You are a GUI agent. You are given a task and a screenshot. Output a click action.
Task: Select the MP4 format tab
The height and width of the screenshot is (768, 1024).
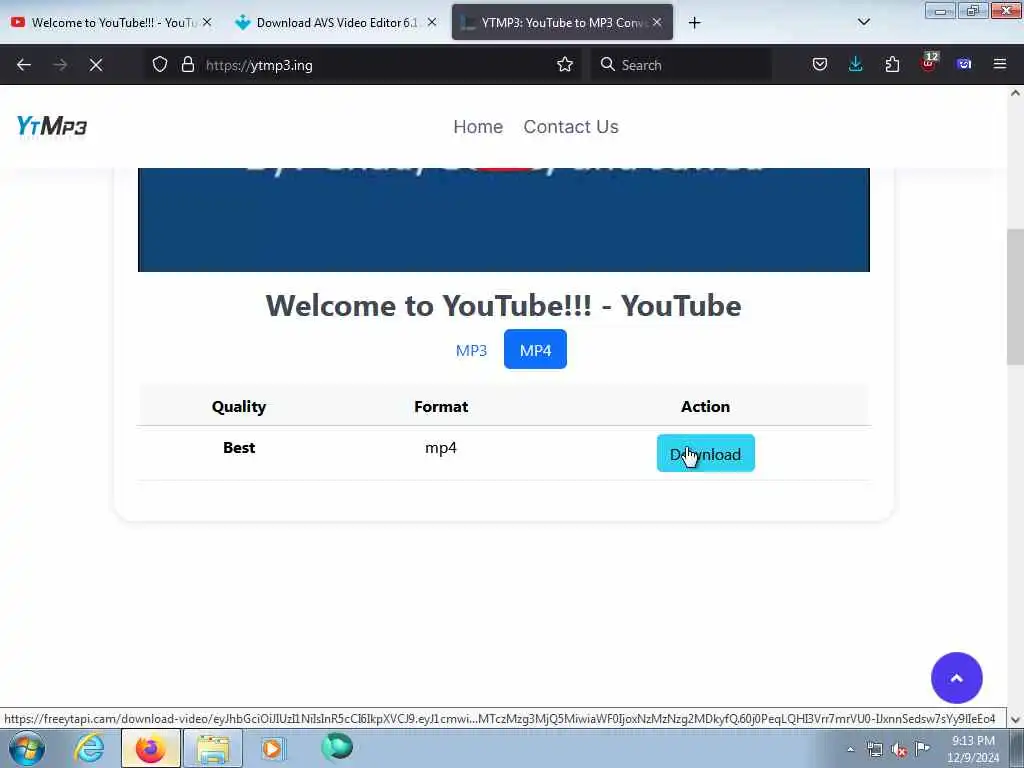point(536,349)
